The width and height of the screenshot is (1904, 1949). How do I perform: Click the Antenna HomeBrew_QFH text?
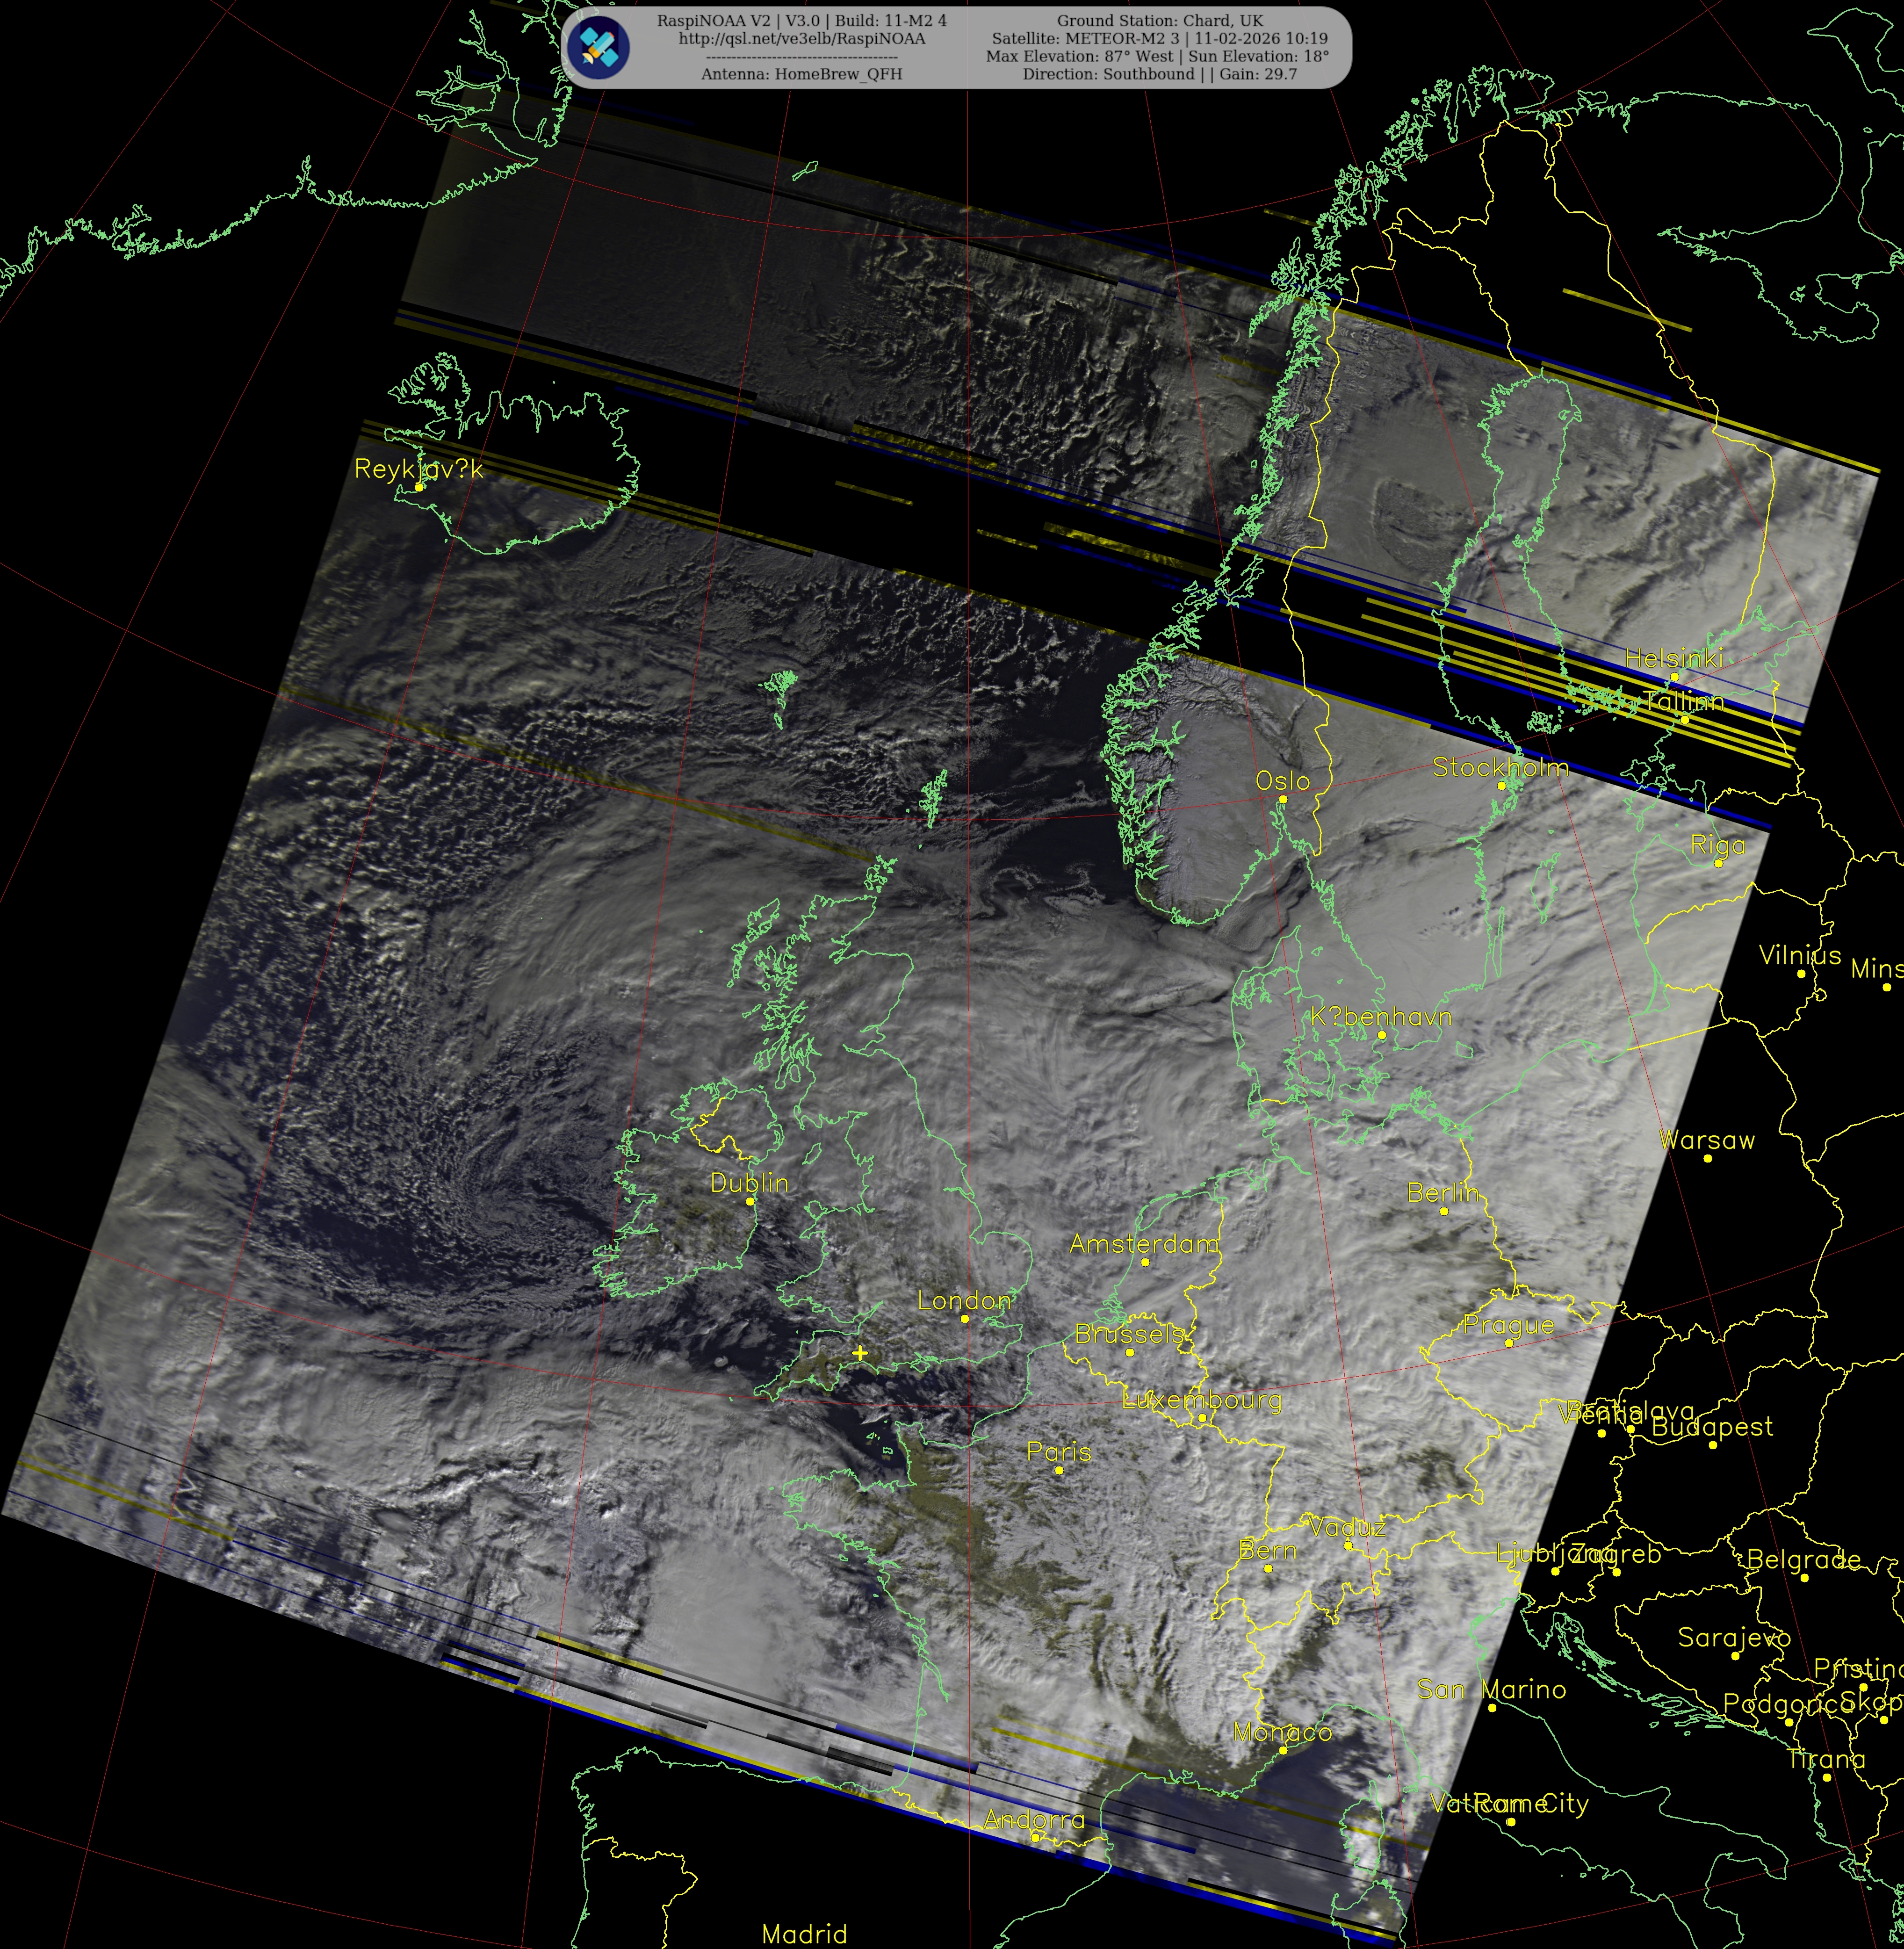(801, 74)
